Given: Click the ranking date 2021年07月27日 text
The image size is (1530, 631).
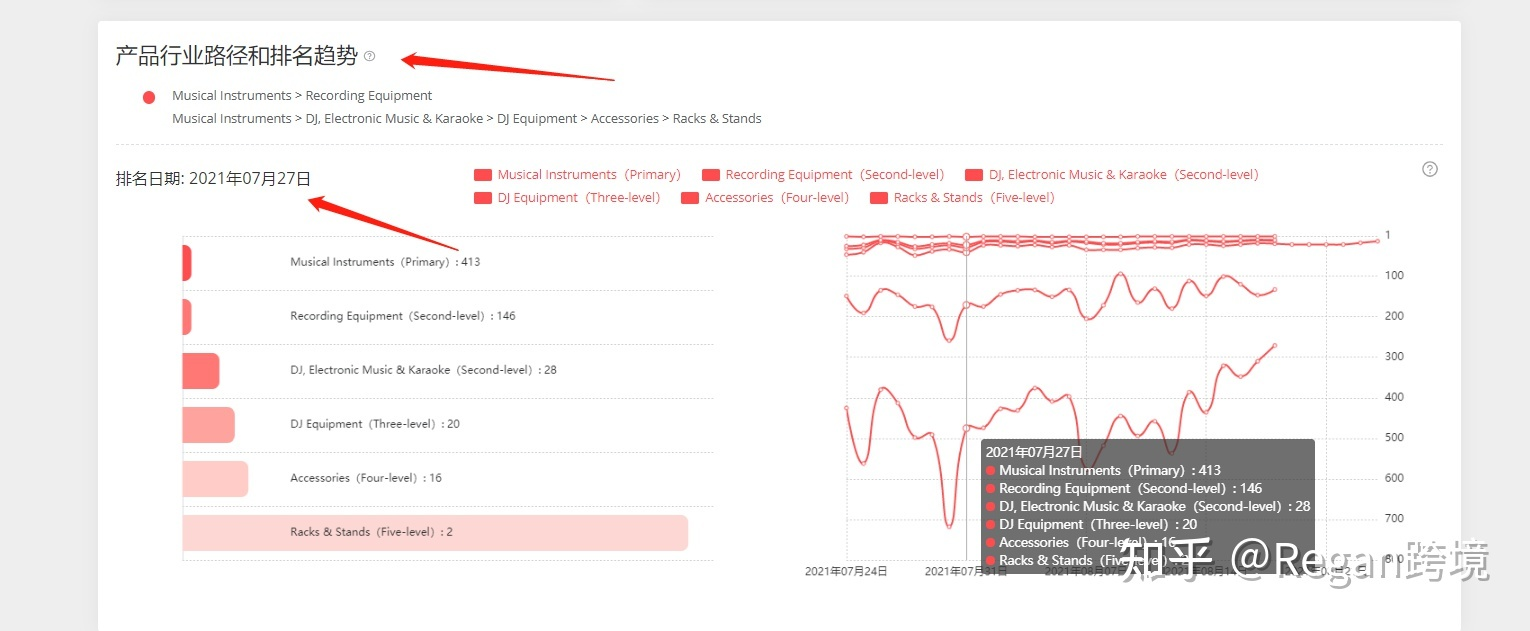Looking at the screenshot, I should click(213, 179).
